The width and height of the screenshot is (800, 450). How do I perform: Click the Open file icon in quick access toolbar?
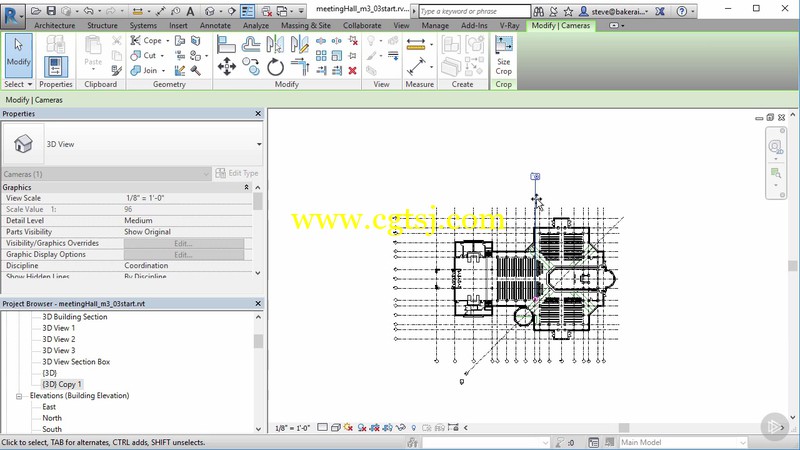pyautogui.click(x=36, y=11)
